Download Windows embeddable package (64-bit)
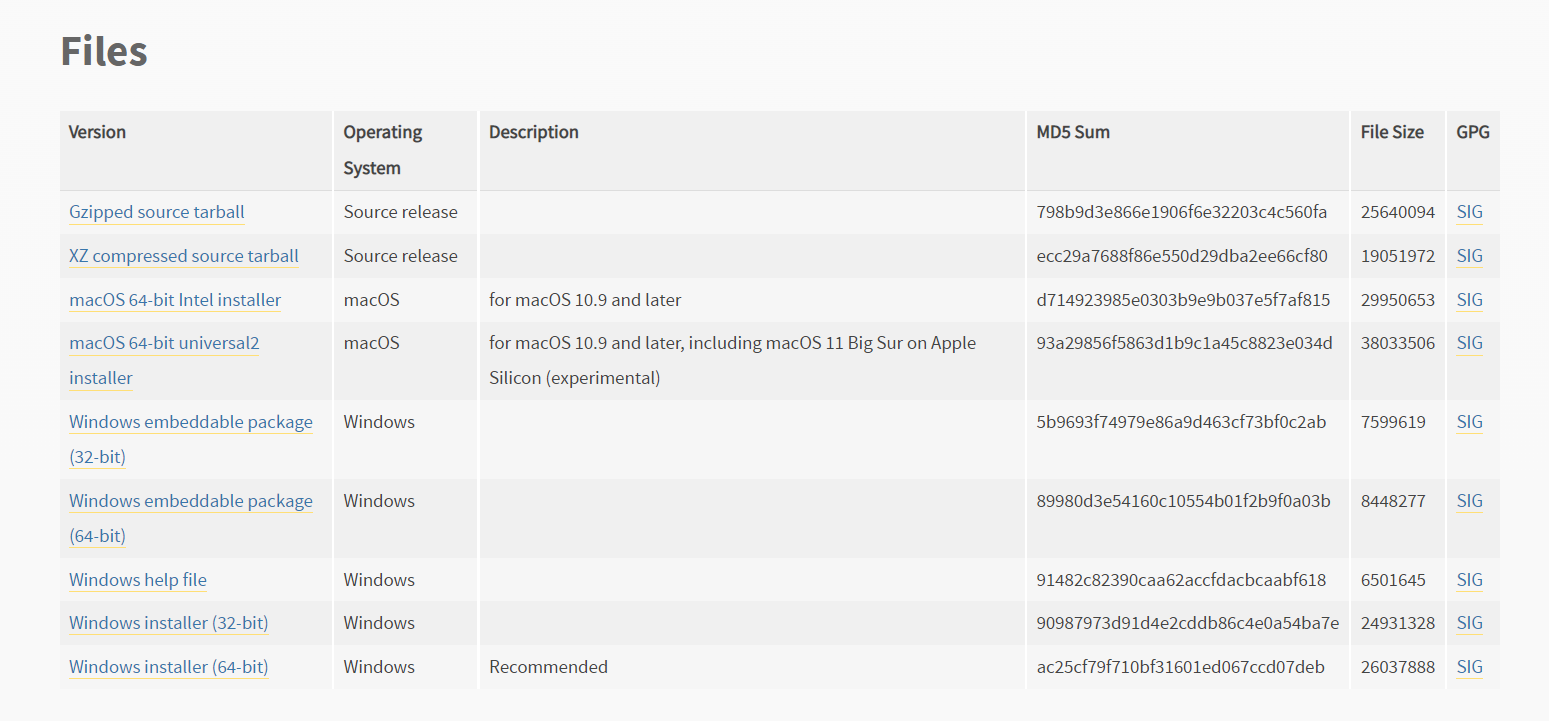This screenshot has width=1549, height=721. pos(191,501)
